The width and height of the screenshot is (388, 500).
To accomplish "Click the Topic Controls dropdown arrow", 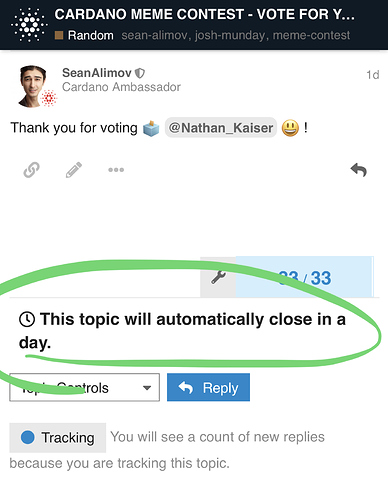I will click(x=147, y=388).
